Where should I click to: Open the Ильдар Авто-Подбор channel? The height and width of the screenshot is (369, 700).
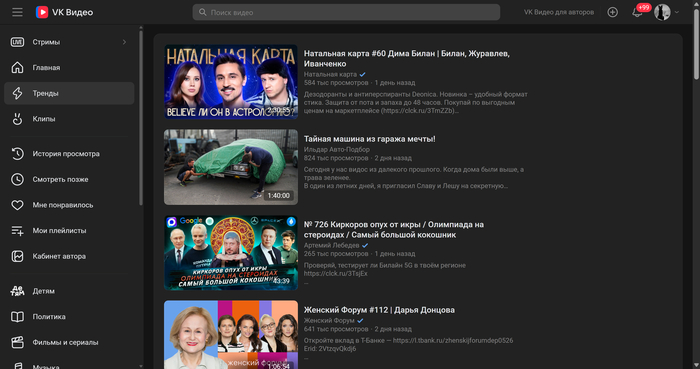[x=337, y=149]
